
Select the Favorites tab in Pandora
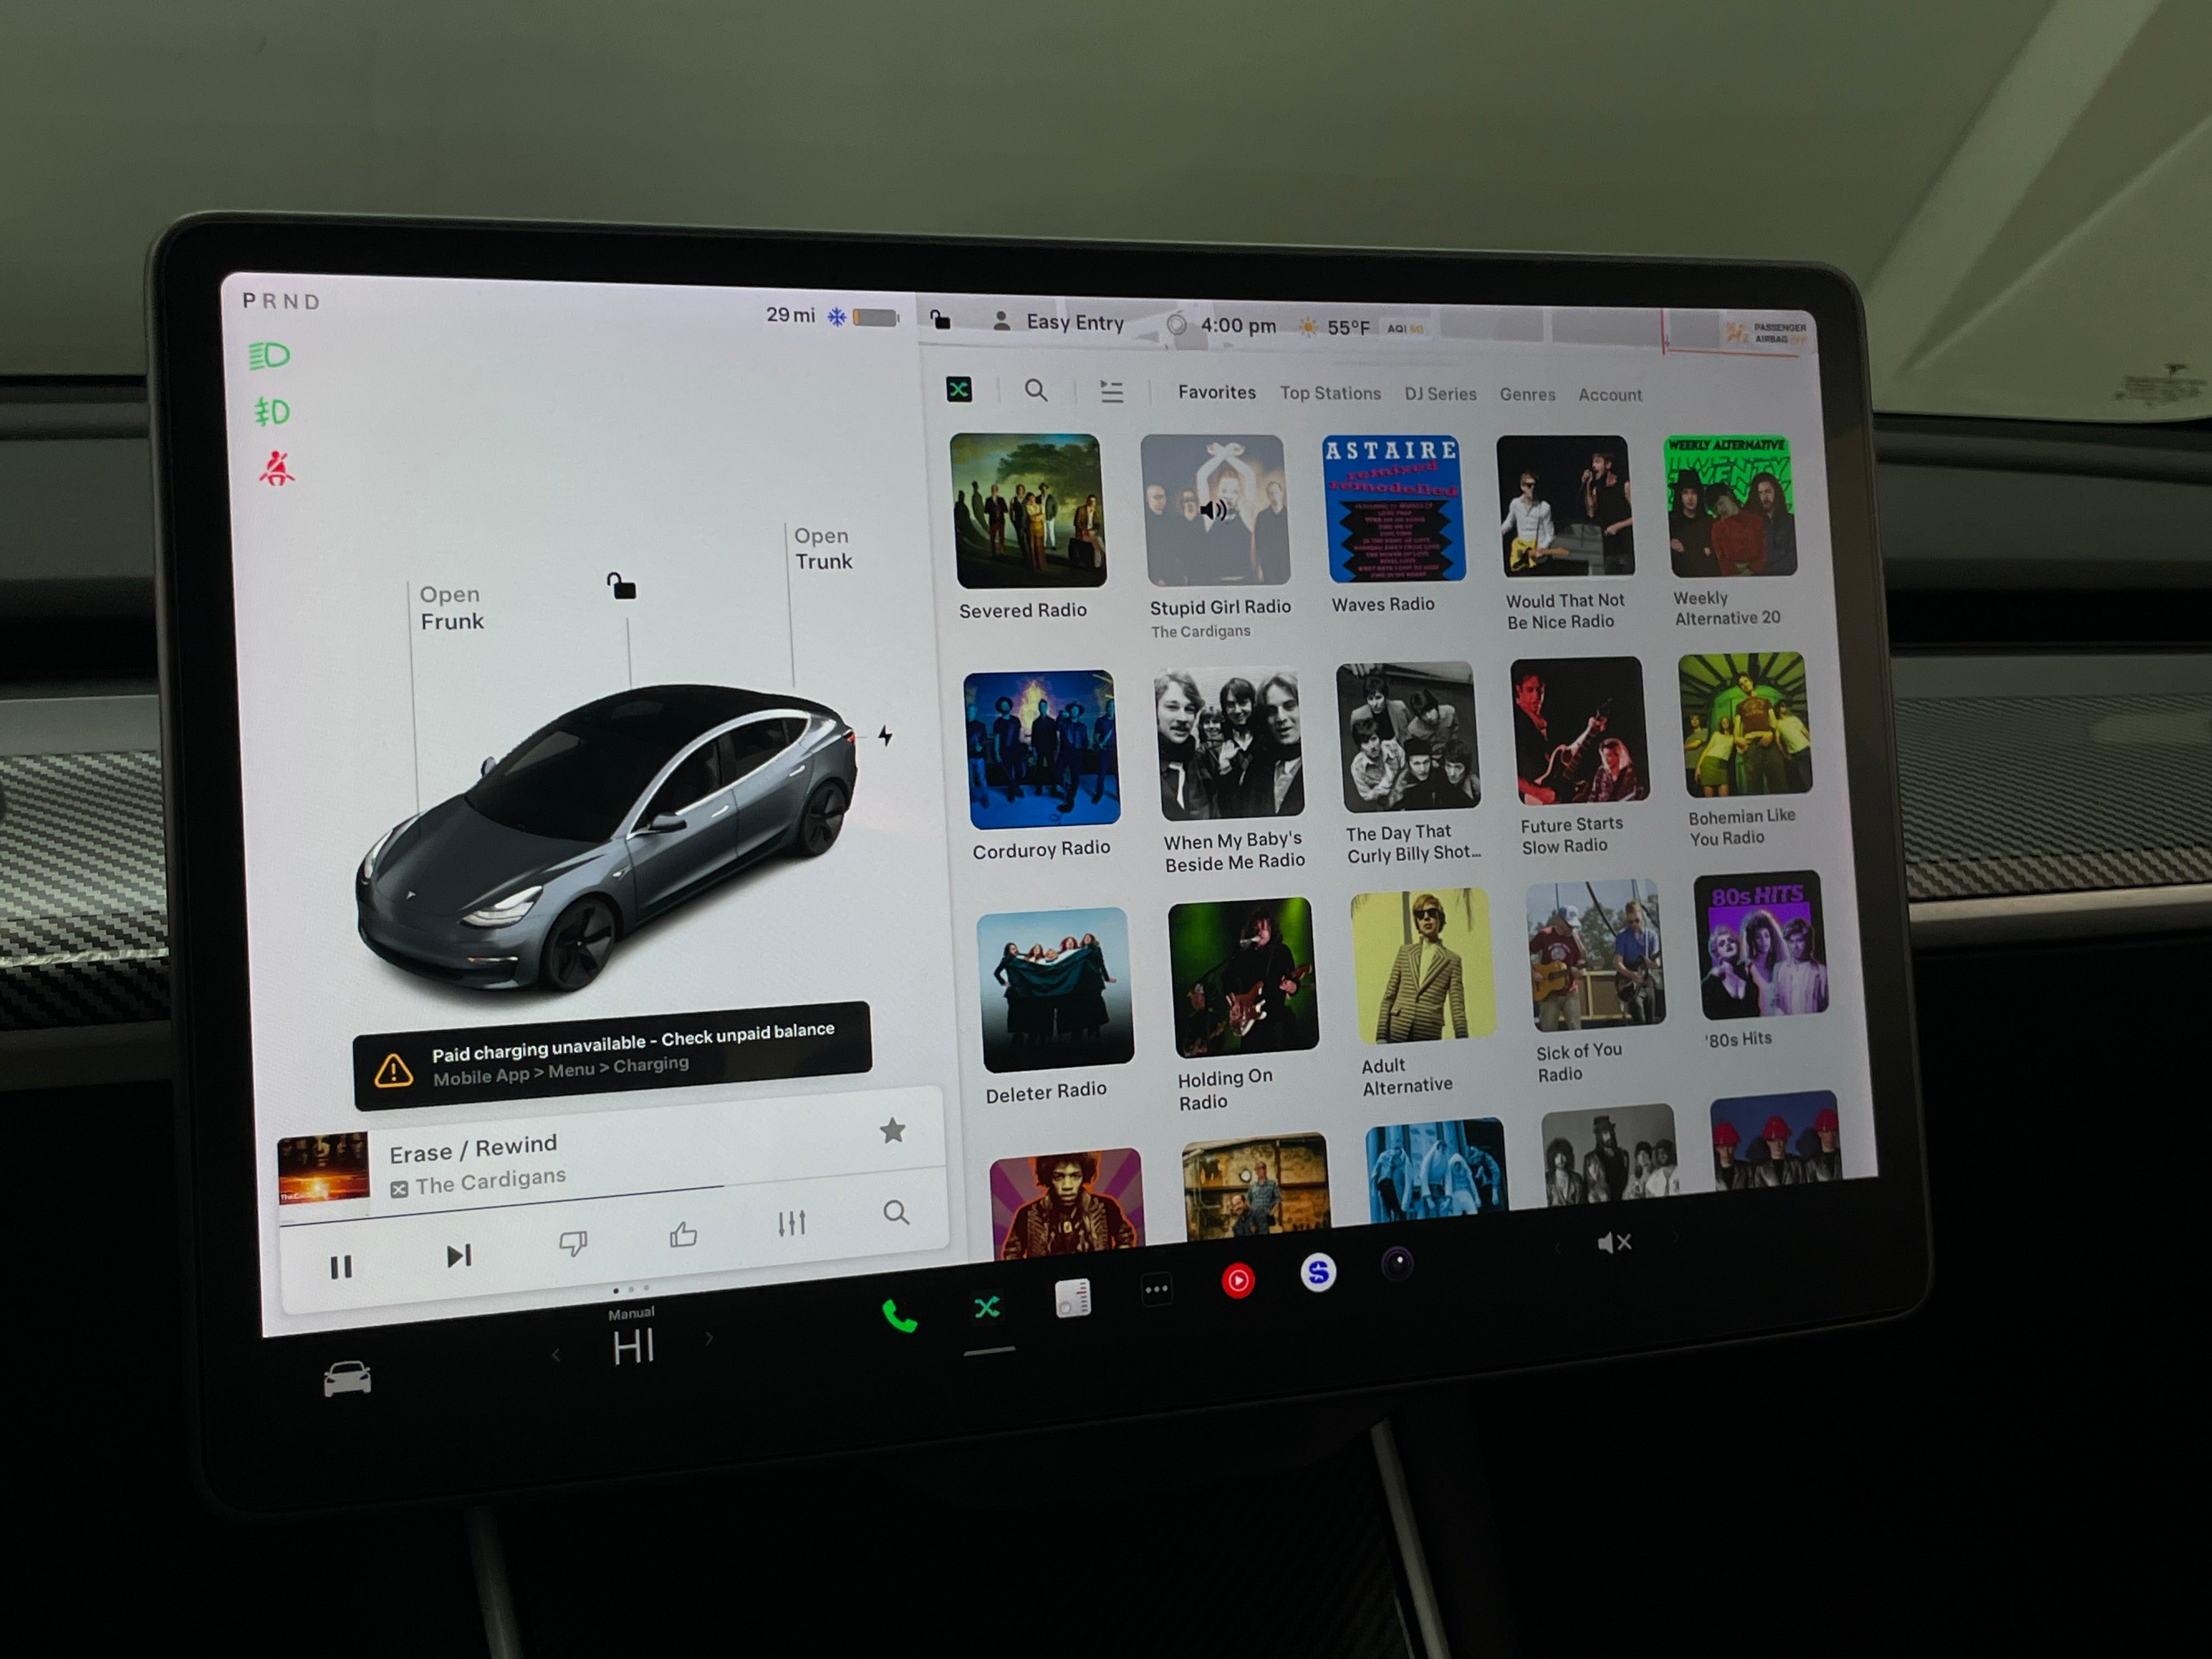pyautogui.click(x=1214, y=392)
